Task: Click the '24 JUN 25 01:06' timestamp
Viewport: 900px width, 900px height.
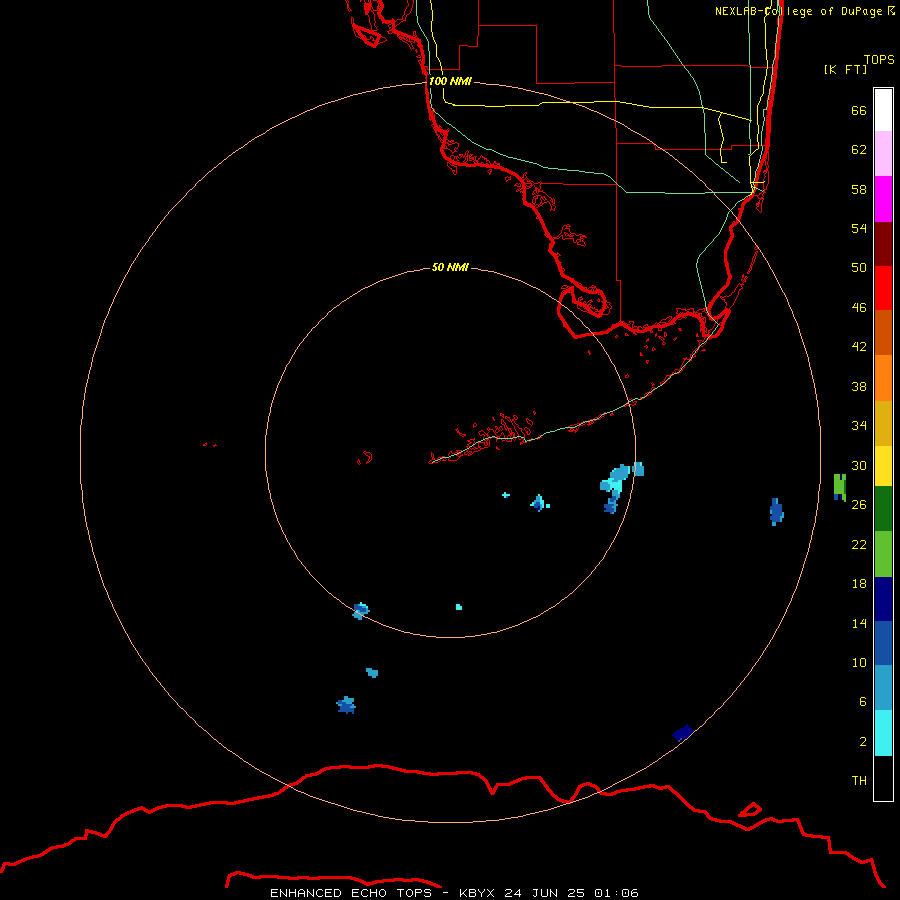Action: point(571,893)
